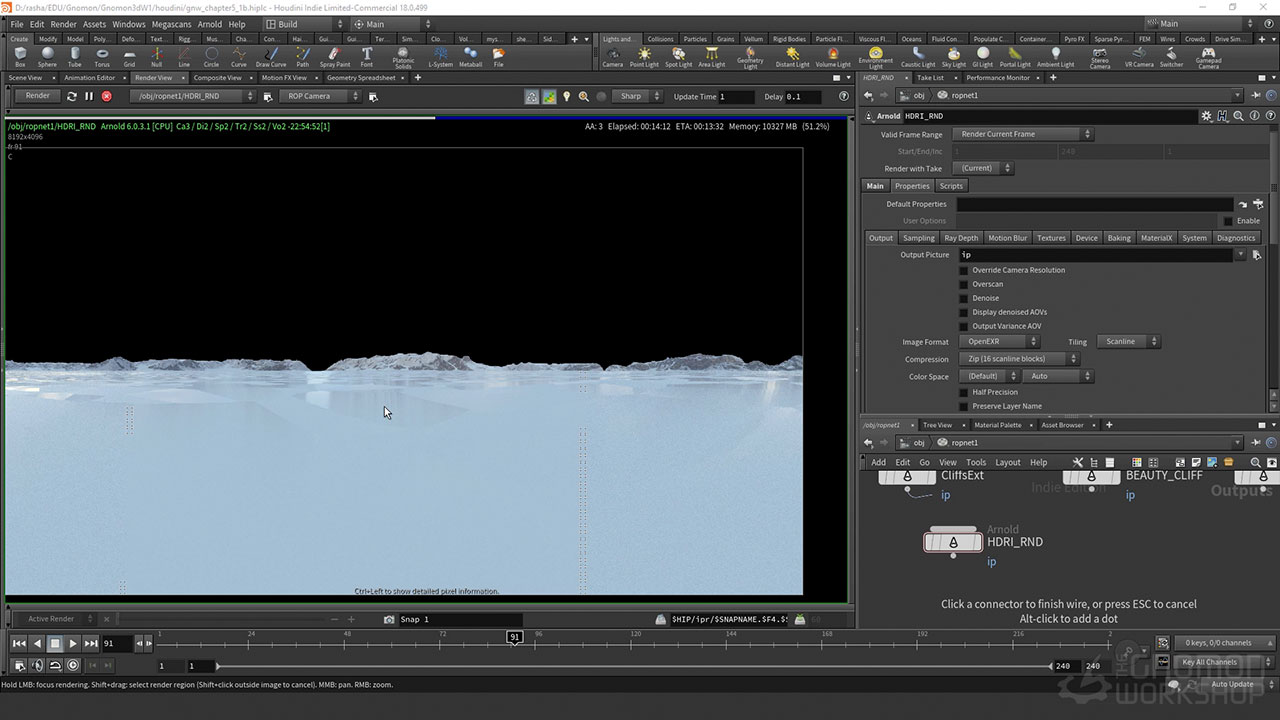Open the Valid Frame Range dropdown

1023,134
